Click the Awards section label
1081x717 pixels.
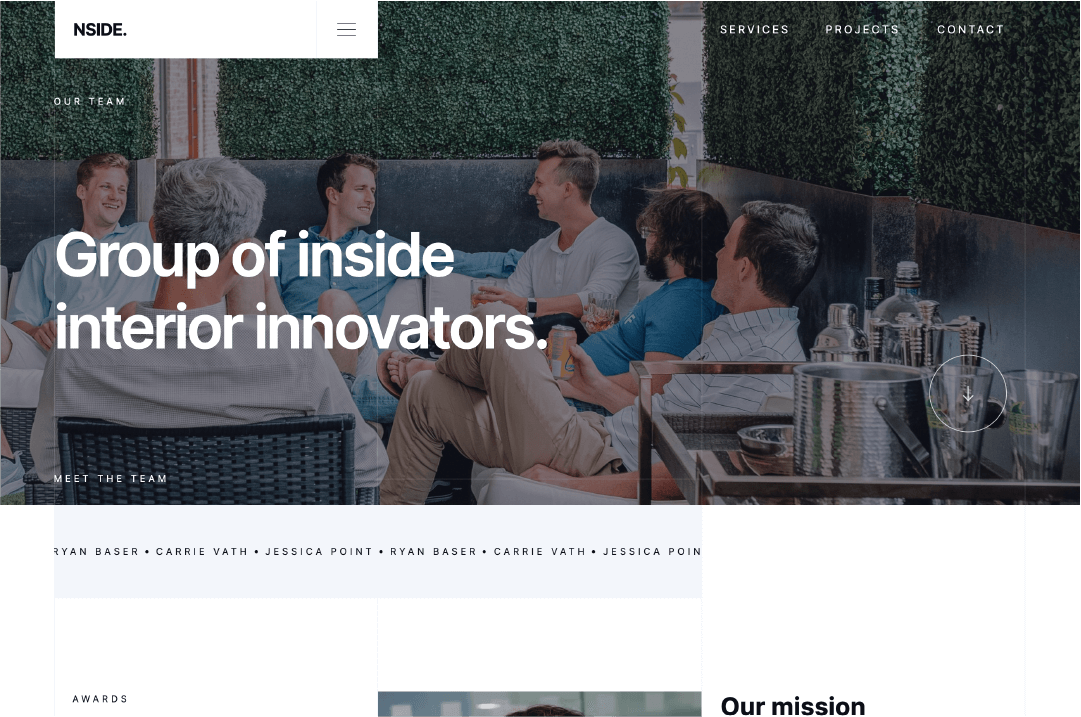(x=100, y=699)
